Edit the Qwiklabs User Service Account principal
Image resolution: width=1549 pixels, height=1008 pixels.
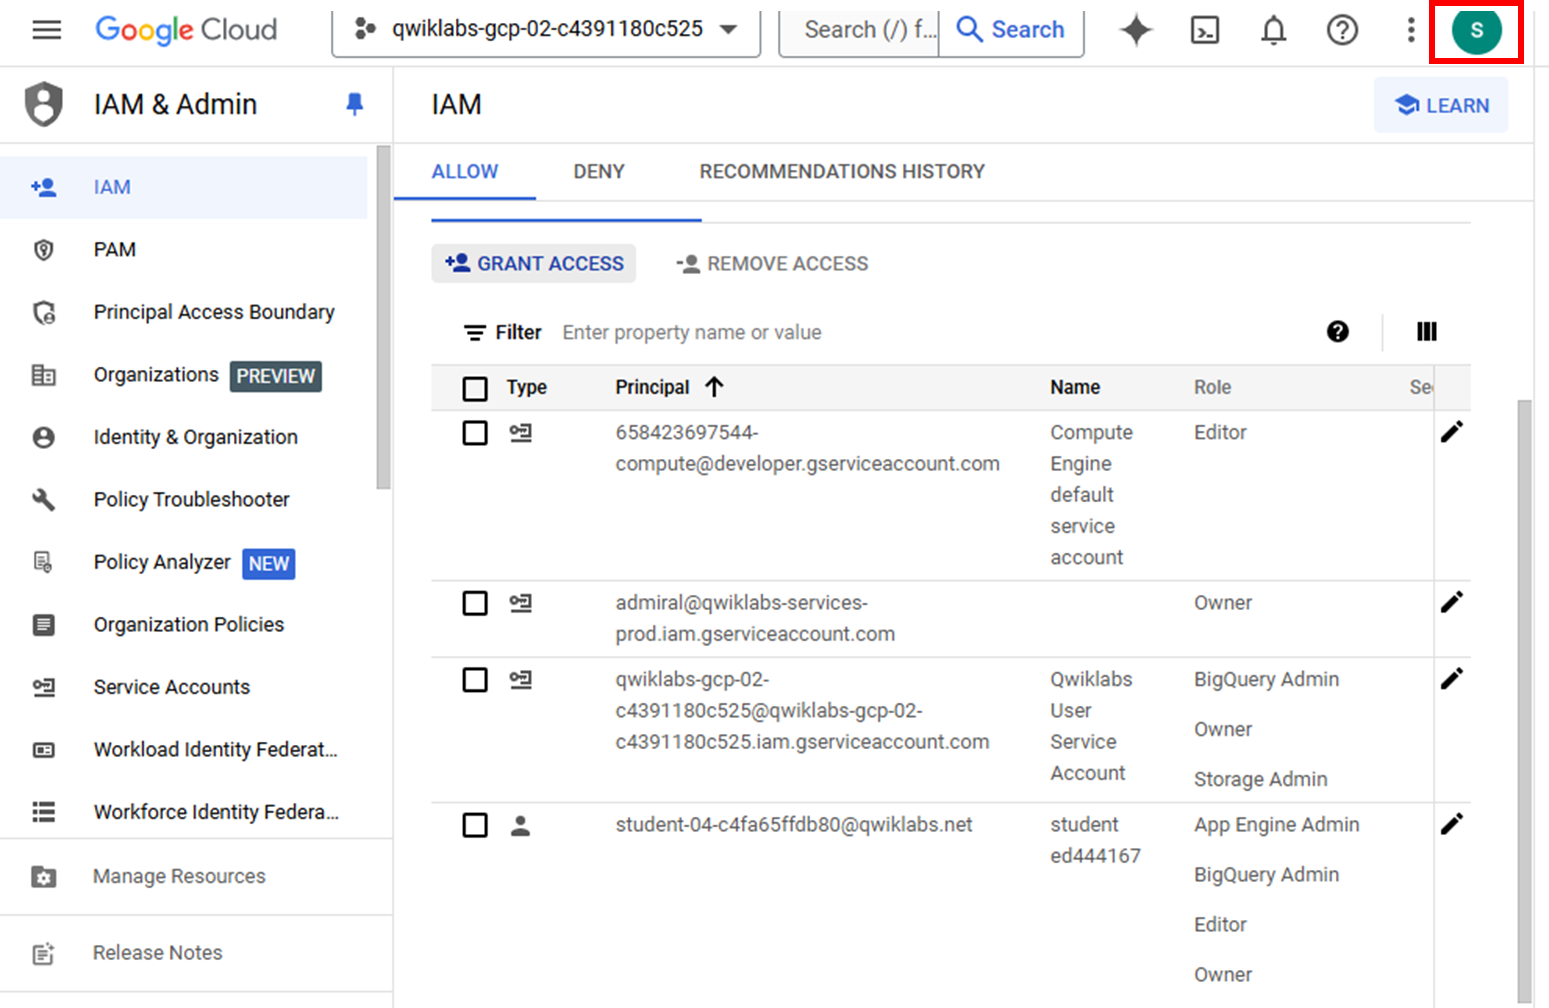pos(1452,679)
